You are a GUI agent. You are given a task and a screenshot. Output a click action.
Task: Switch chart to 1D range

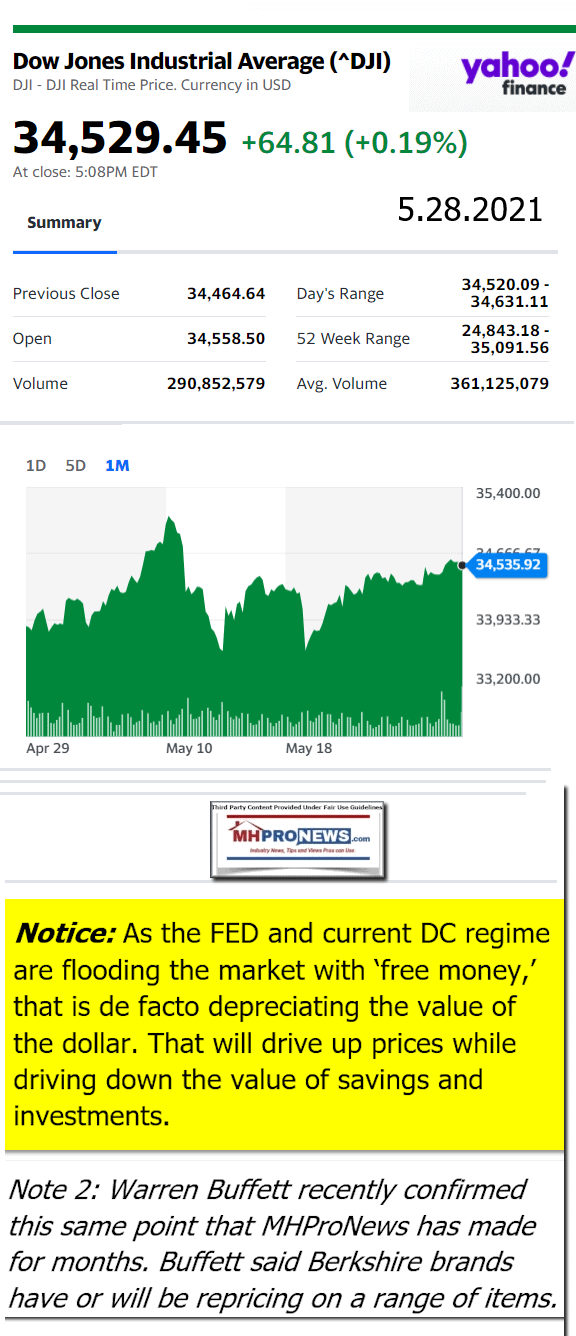click(36, 465)
